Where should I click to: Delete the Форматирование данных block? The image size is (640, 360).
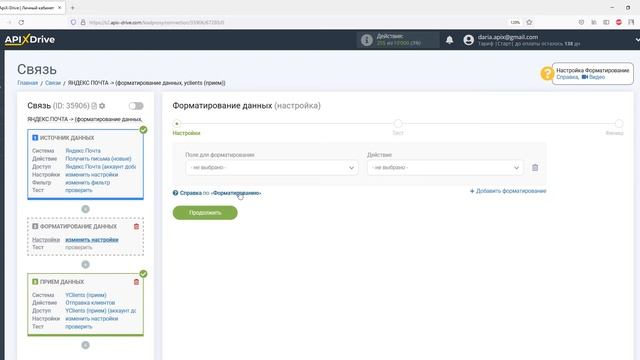click(x=136, y=227)
